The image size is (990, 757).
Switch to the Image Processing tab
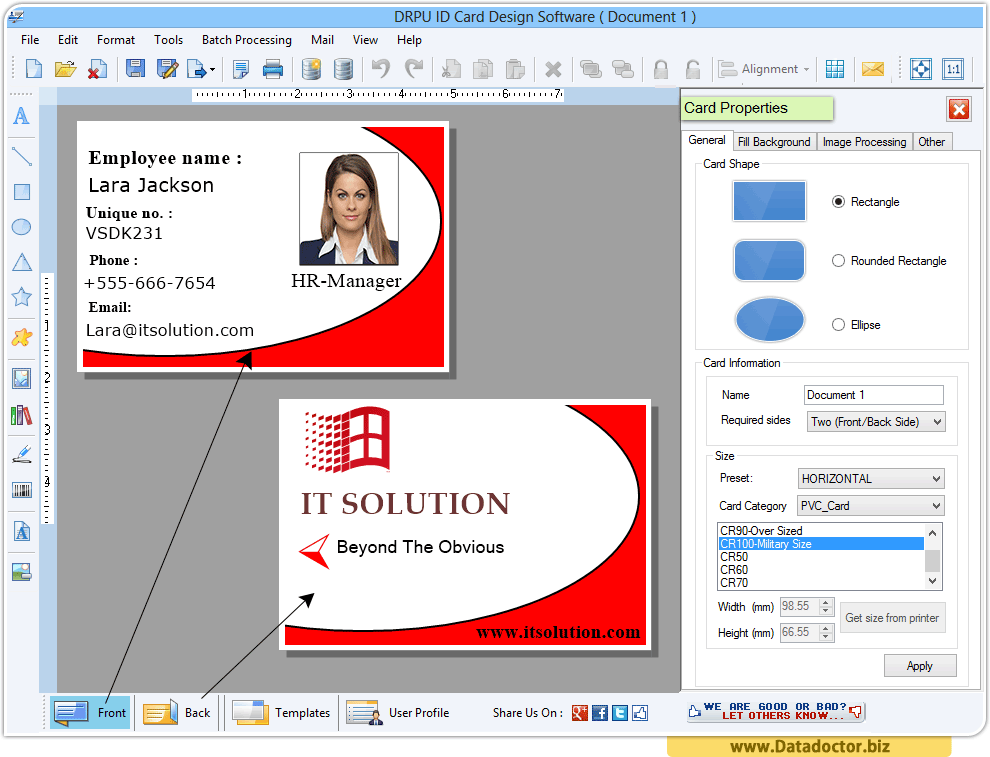coord(864,142)
